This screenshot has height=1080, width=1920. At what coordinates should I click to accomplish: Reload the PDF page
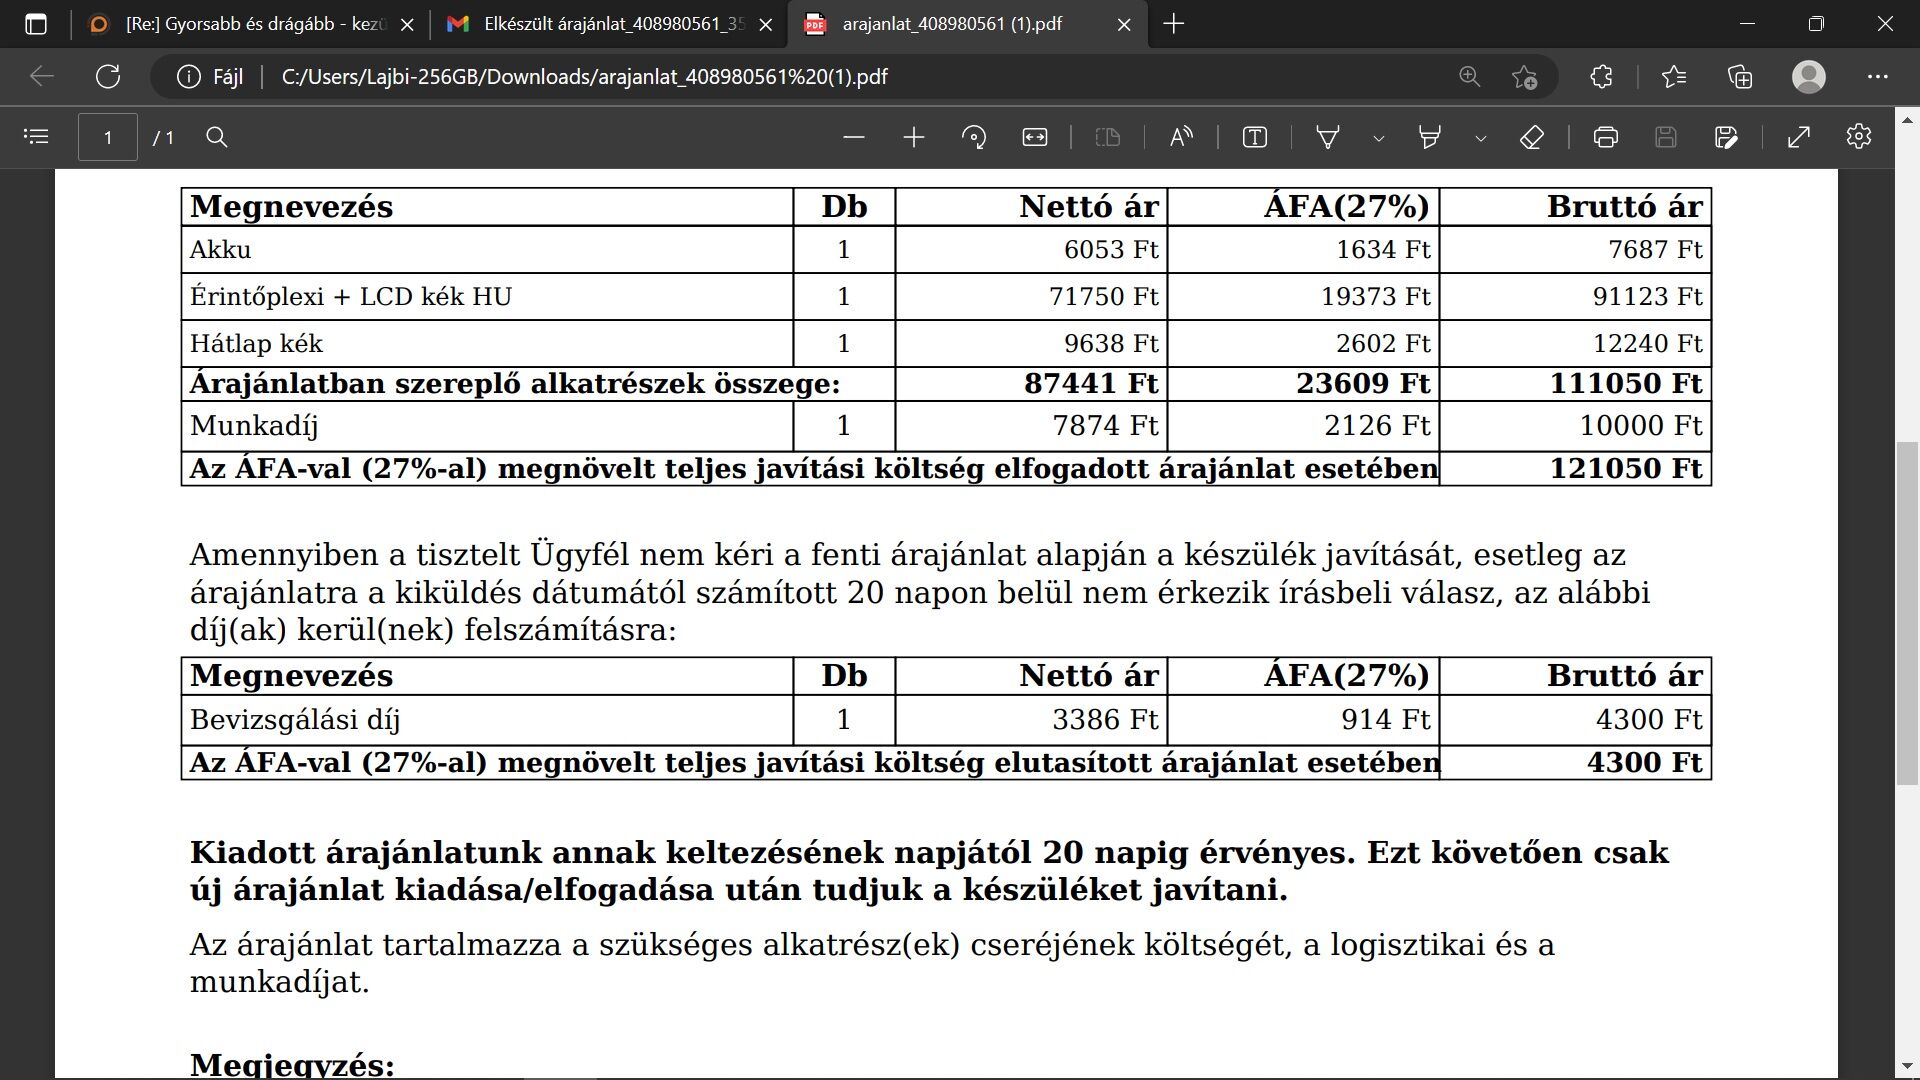click(x=108, y=77)
